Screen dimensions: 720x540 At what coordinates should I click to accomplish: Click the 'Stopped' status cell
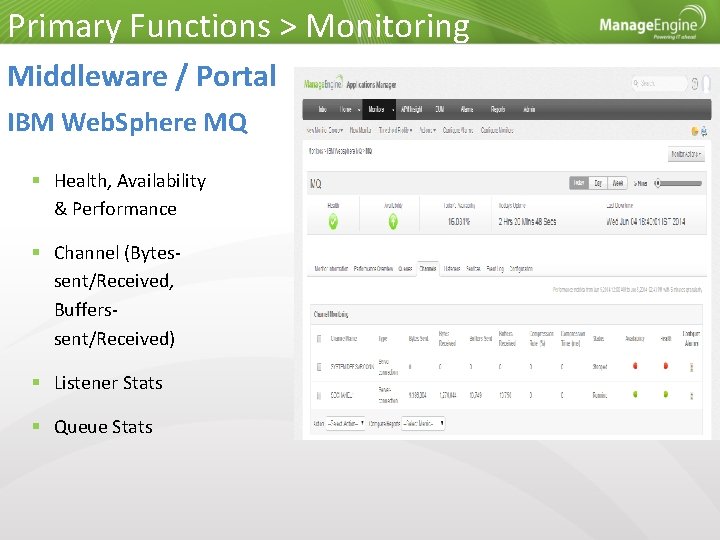coord(600,367)
